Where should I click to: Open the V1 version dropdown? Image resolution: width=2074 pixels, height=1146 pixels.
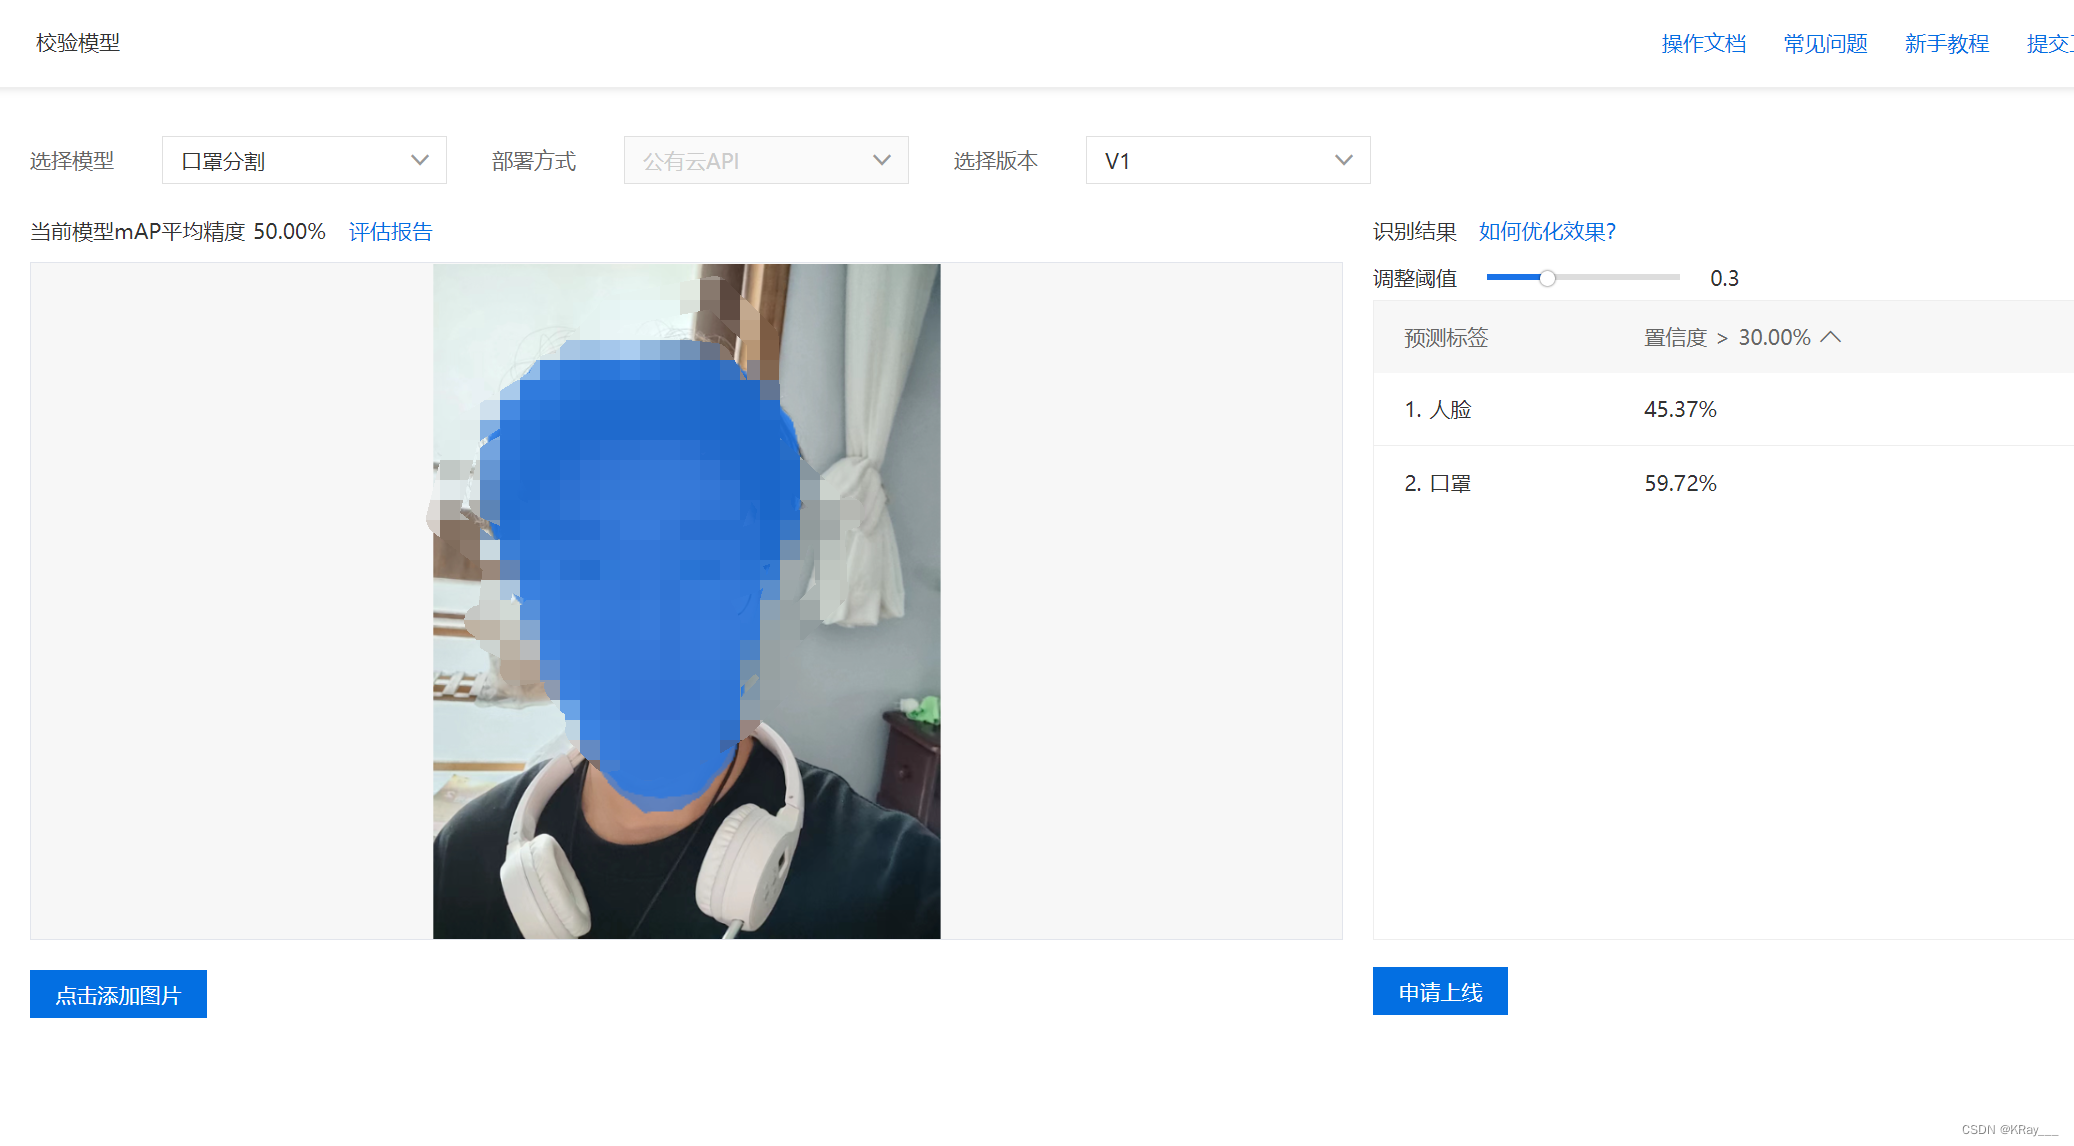pyautogui.click(x=1228, y=160)
